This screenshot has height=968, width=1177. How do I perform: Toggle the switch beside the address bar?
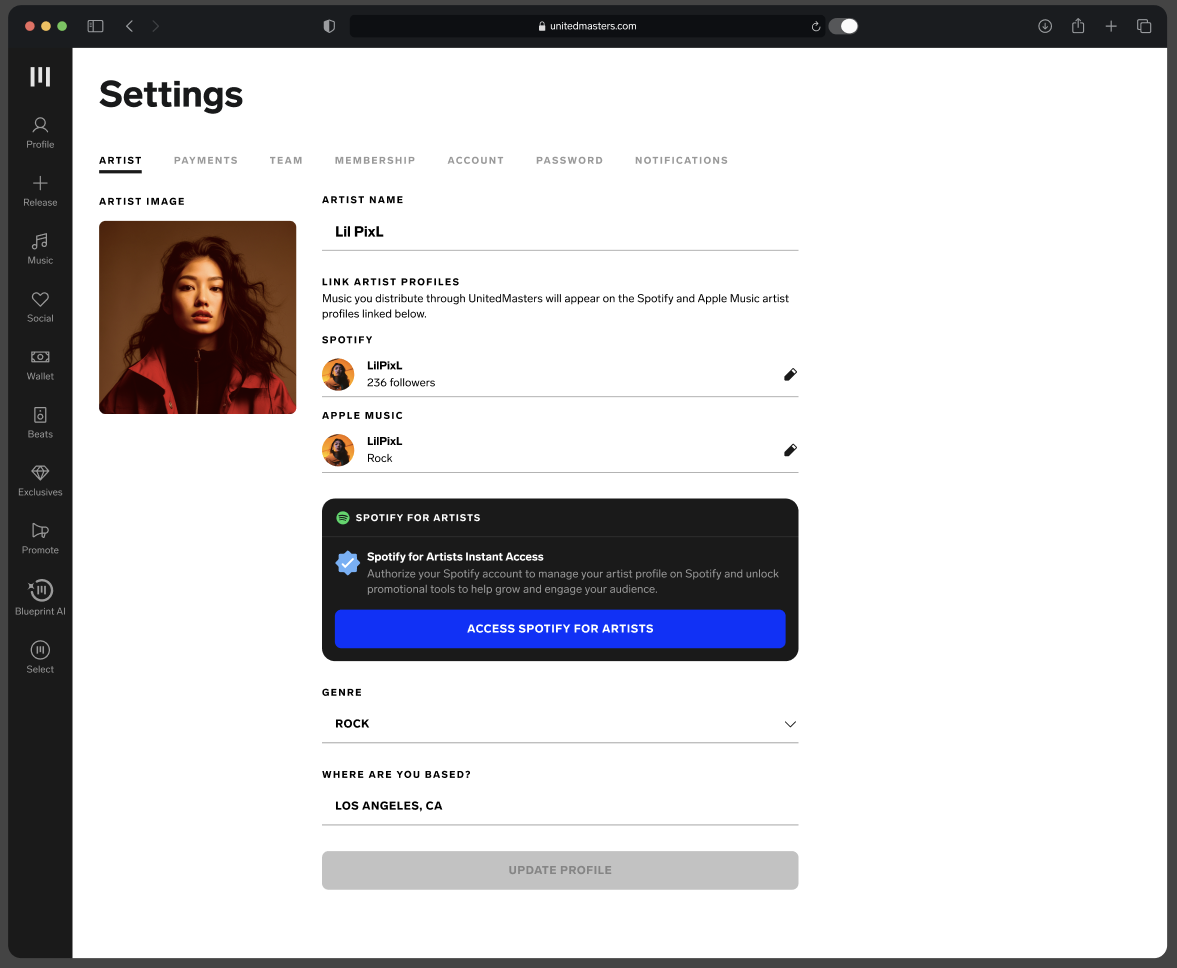pos(844,26)
